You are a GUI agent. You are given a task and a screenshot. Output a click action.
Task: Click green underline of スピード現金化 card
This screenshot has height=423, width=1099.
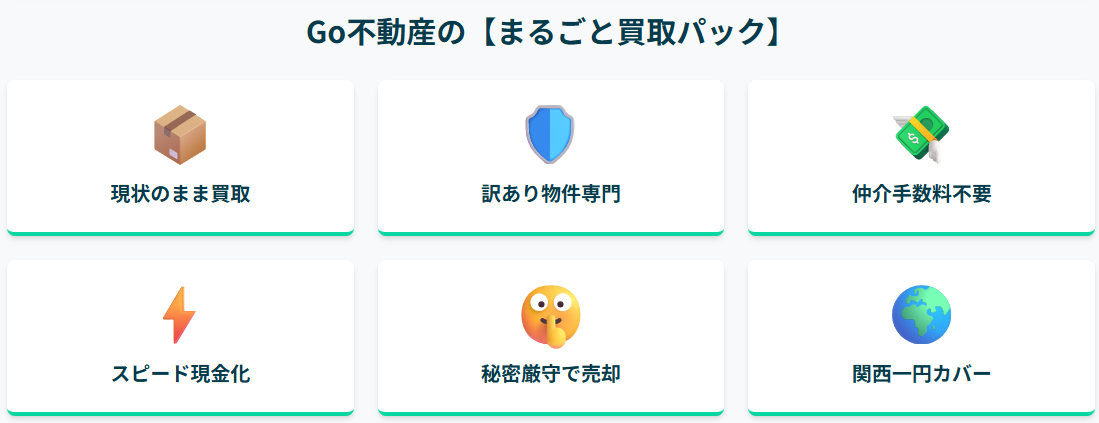tap(180, 412)
